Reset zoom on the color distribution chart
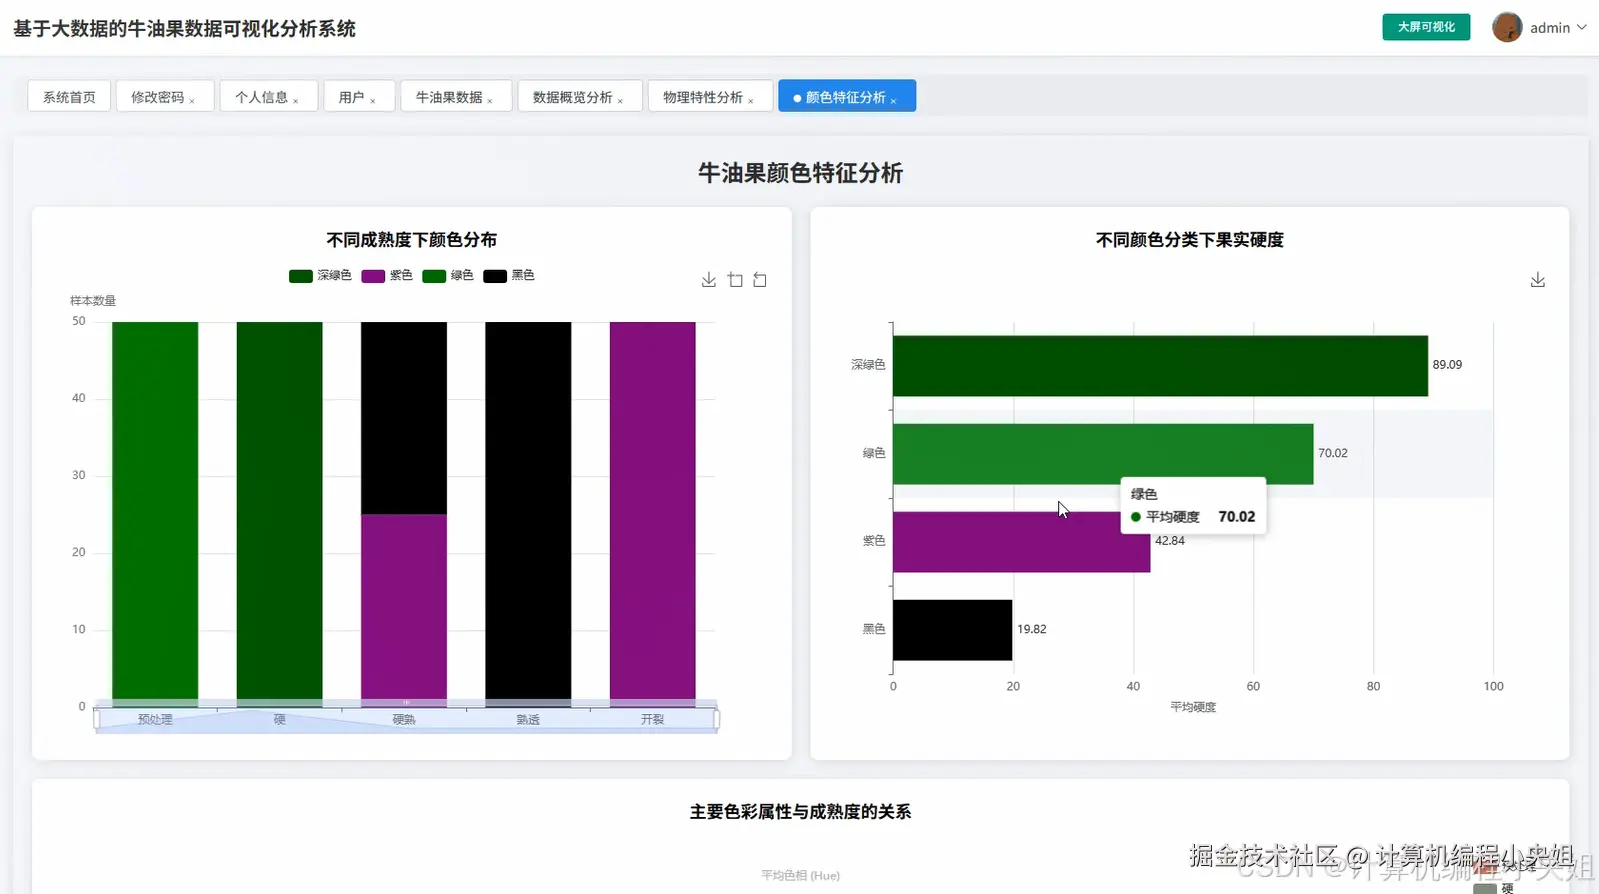The image size is (1599, 894). pos(760,280)
